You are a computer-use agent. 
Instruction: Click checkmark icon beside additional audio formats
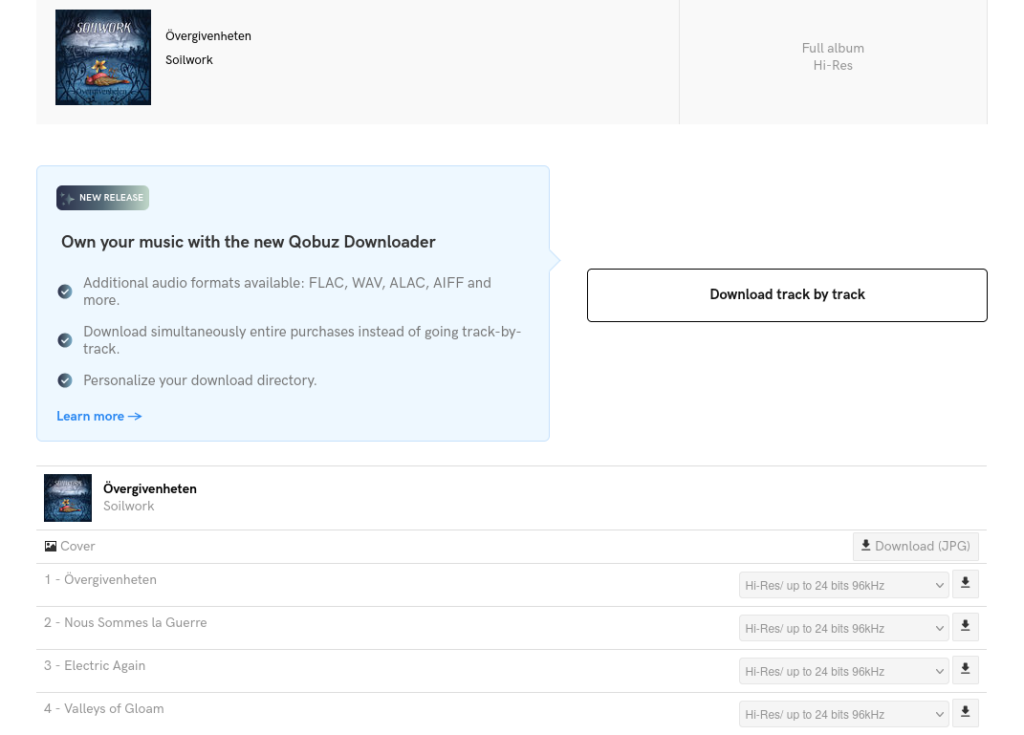(x=65, y=291)
